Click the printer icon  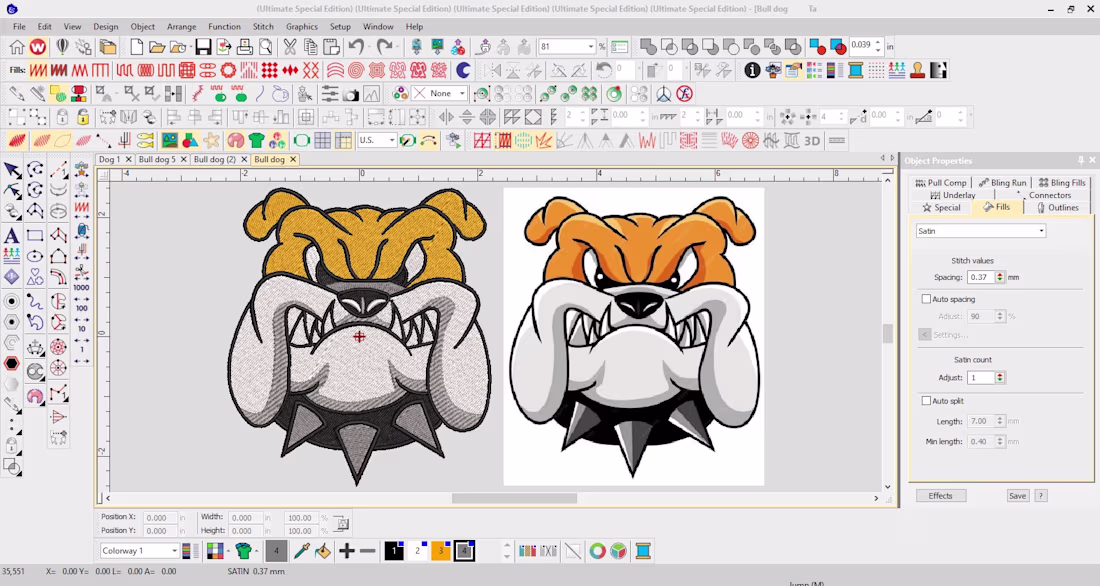coord(244,47)
